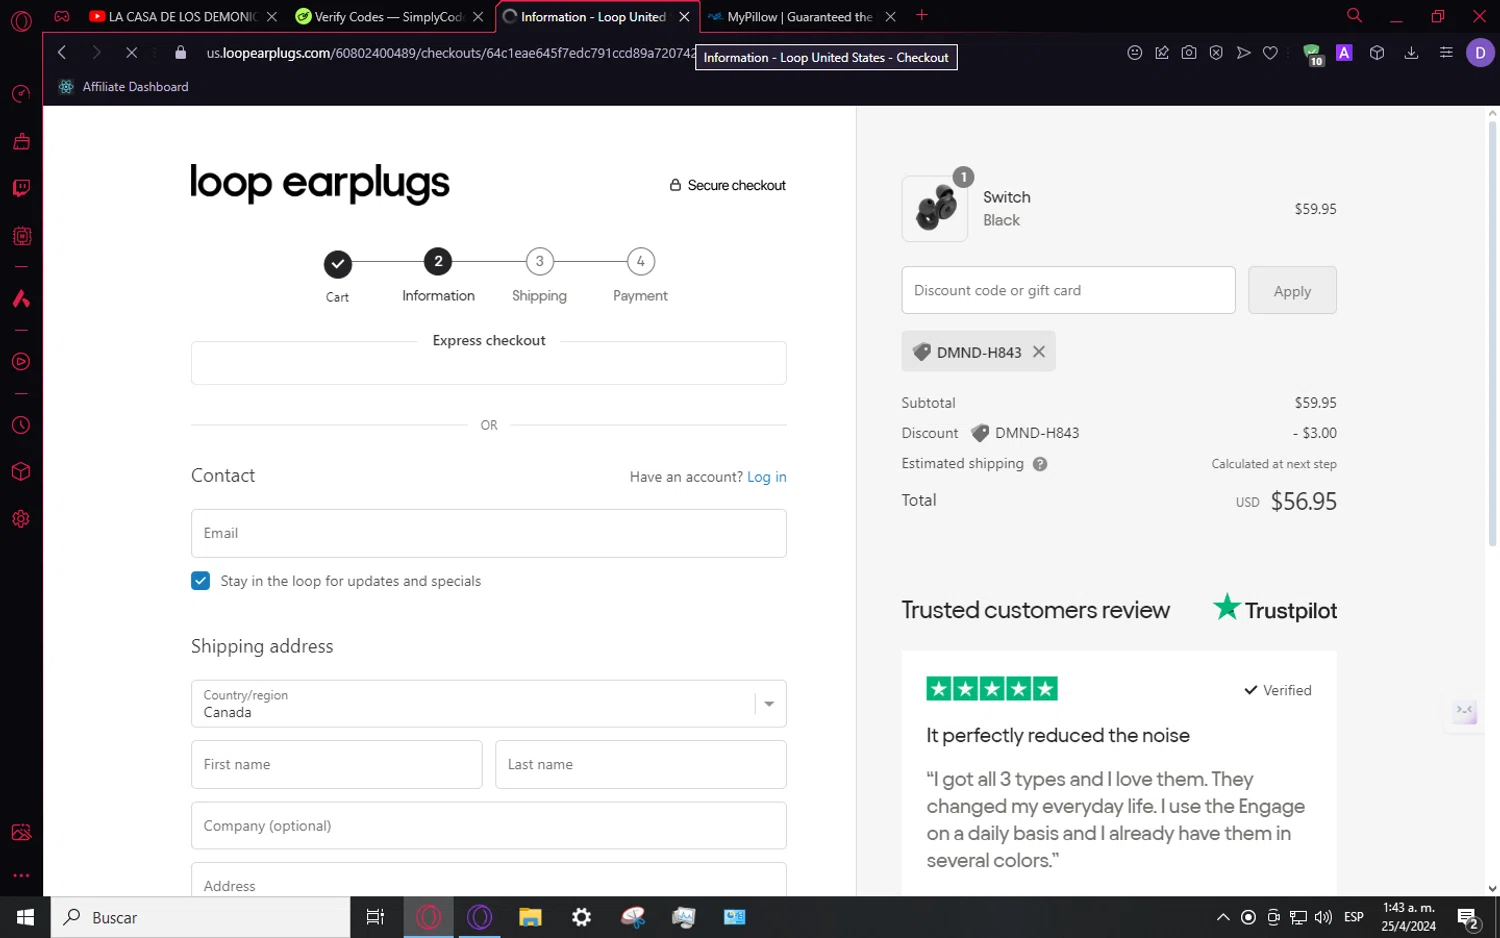Screen dimensions: 1500x938
Task: Toggle Stay in the loop checkbox
Action: click(x=201, y=581)
